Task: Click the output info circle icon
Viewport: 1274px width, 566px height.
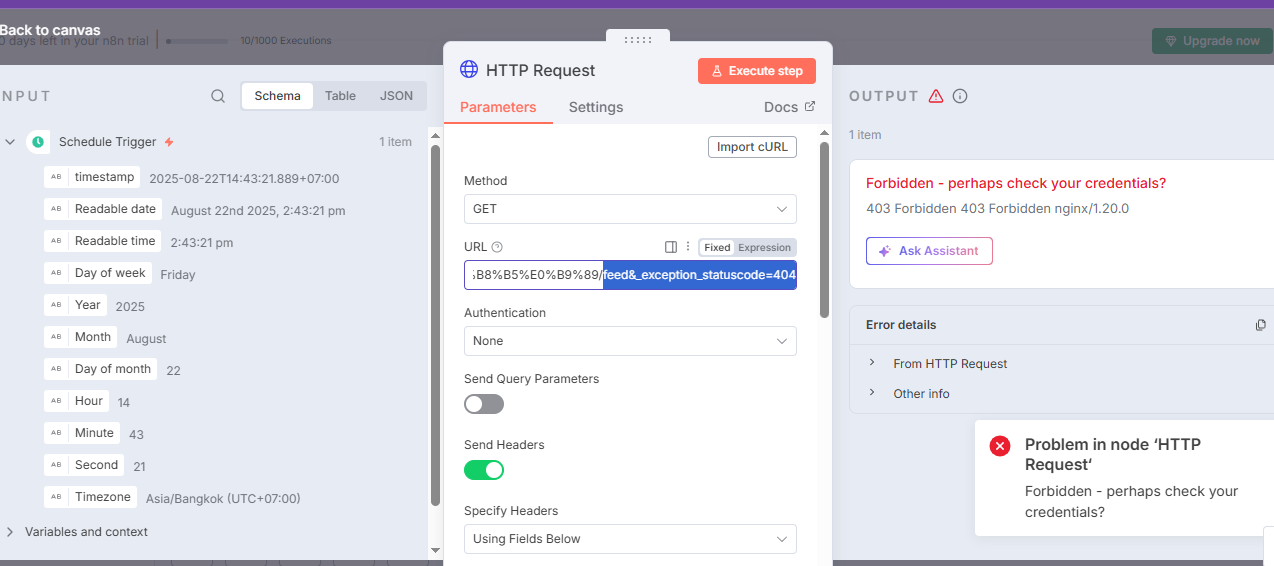Action: pos(960,96)
